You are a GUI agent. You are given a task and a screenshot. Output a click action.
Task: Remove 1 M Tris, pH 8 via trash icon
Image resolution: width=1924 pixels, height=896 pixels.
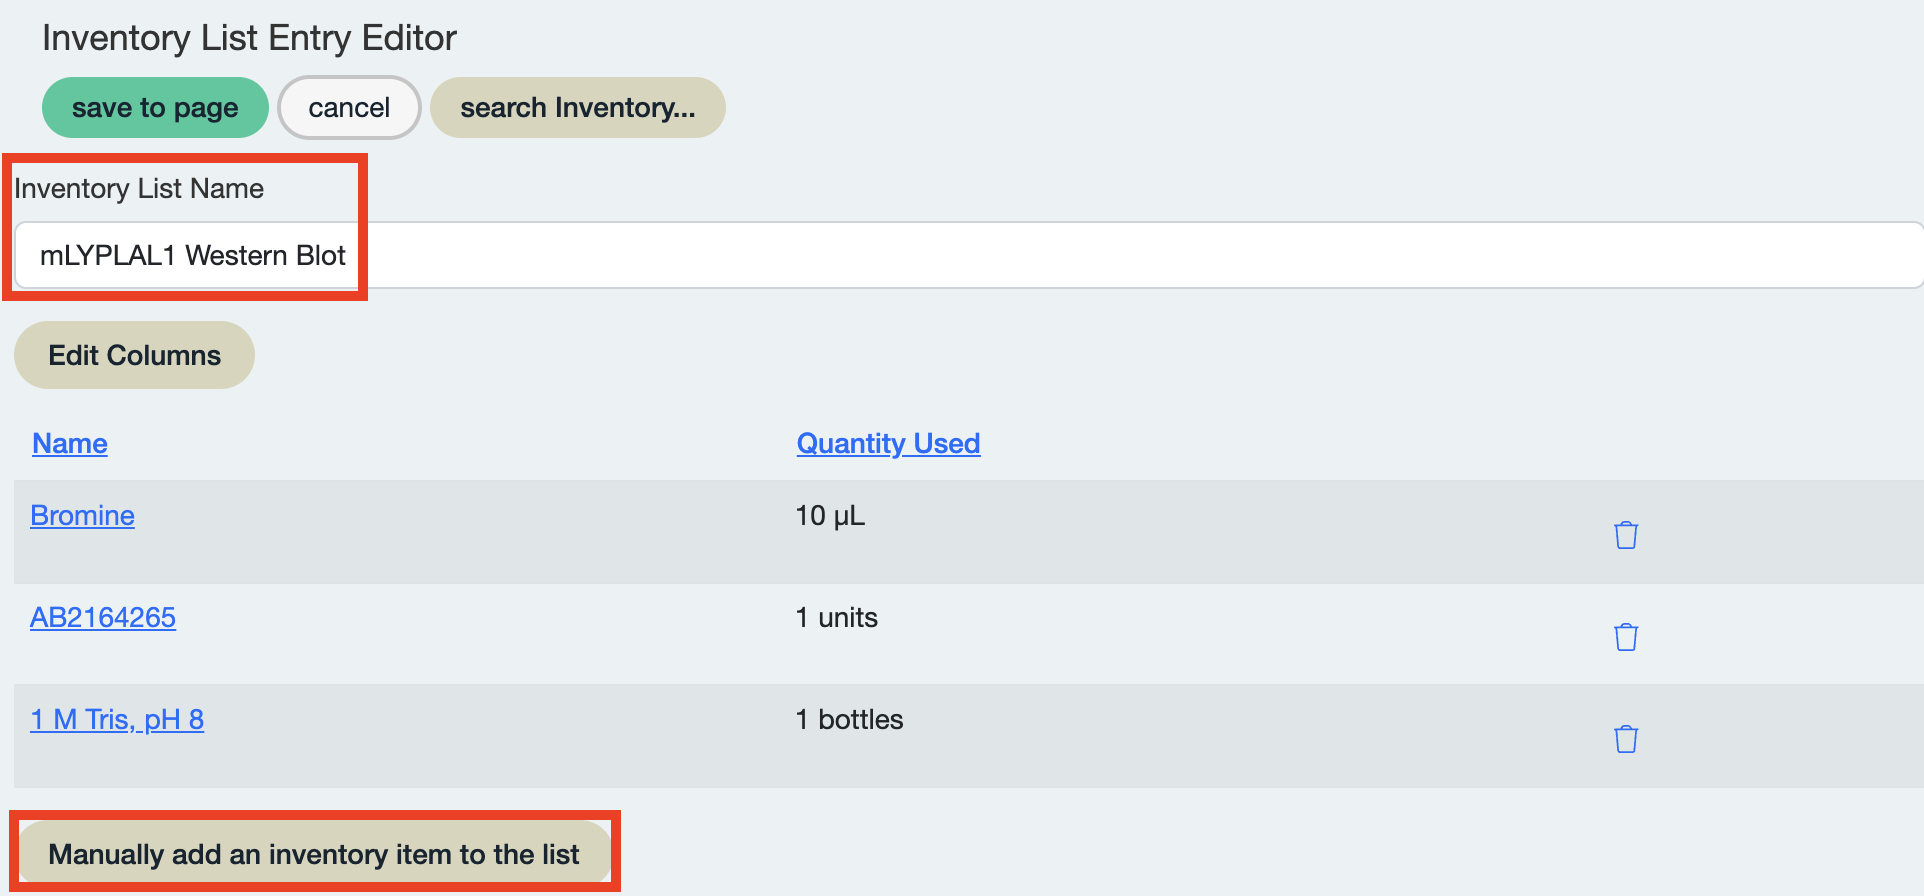click(1626, 739)
